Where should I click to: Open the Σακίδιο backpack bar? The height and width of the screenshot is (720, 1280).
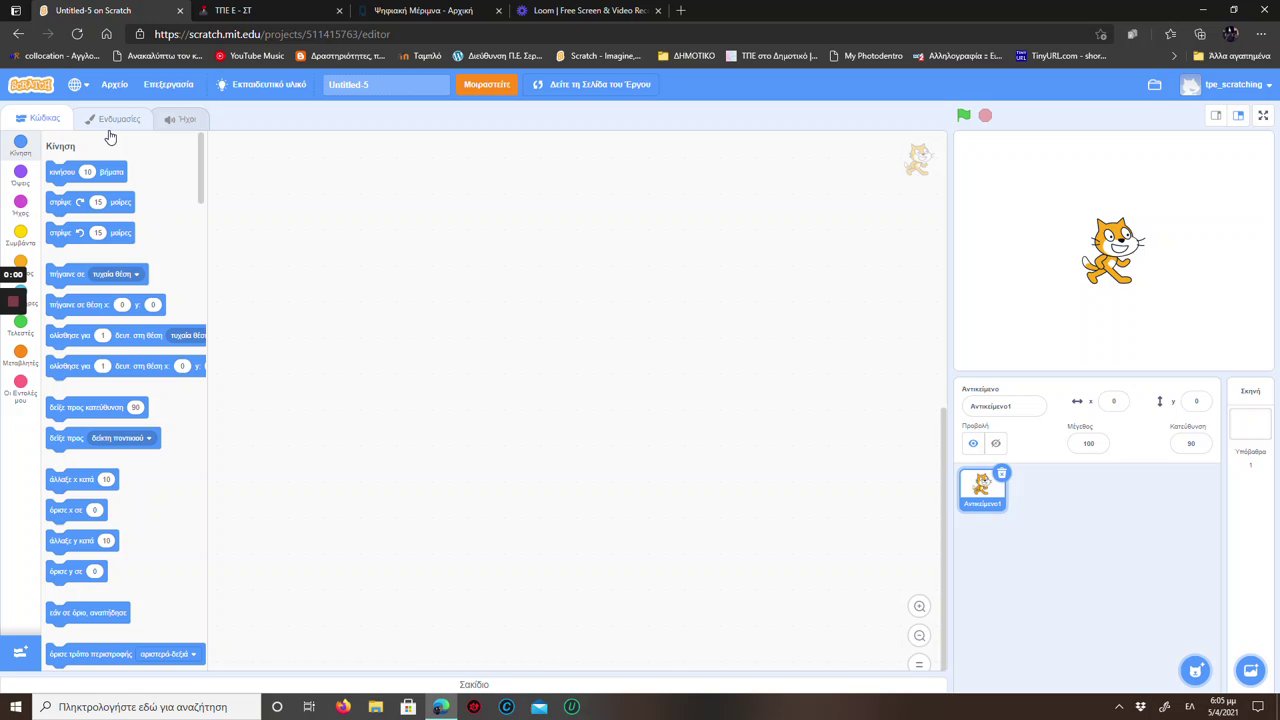(474, 685)
